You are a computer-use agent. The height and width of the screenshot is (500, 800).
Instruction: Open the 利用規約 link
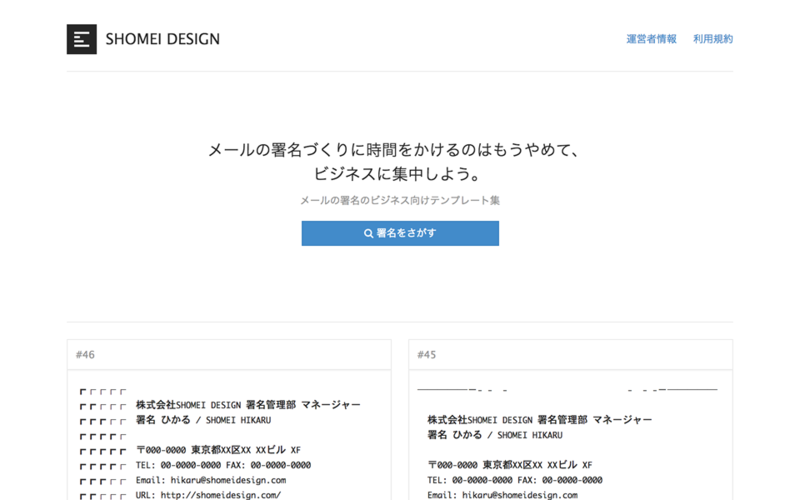click(713, 39)
